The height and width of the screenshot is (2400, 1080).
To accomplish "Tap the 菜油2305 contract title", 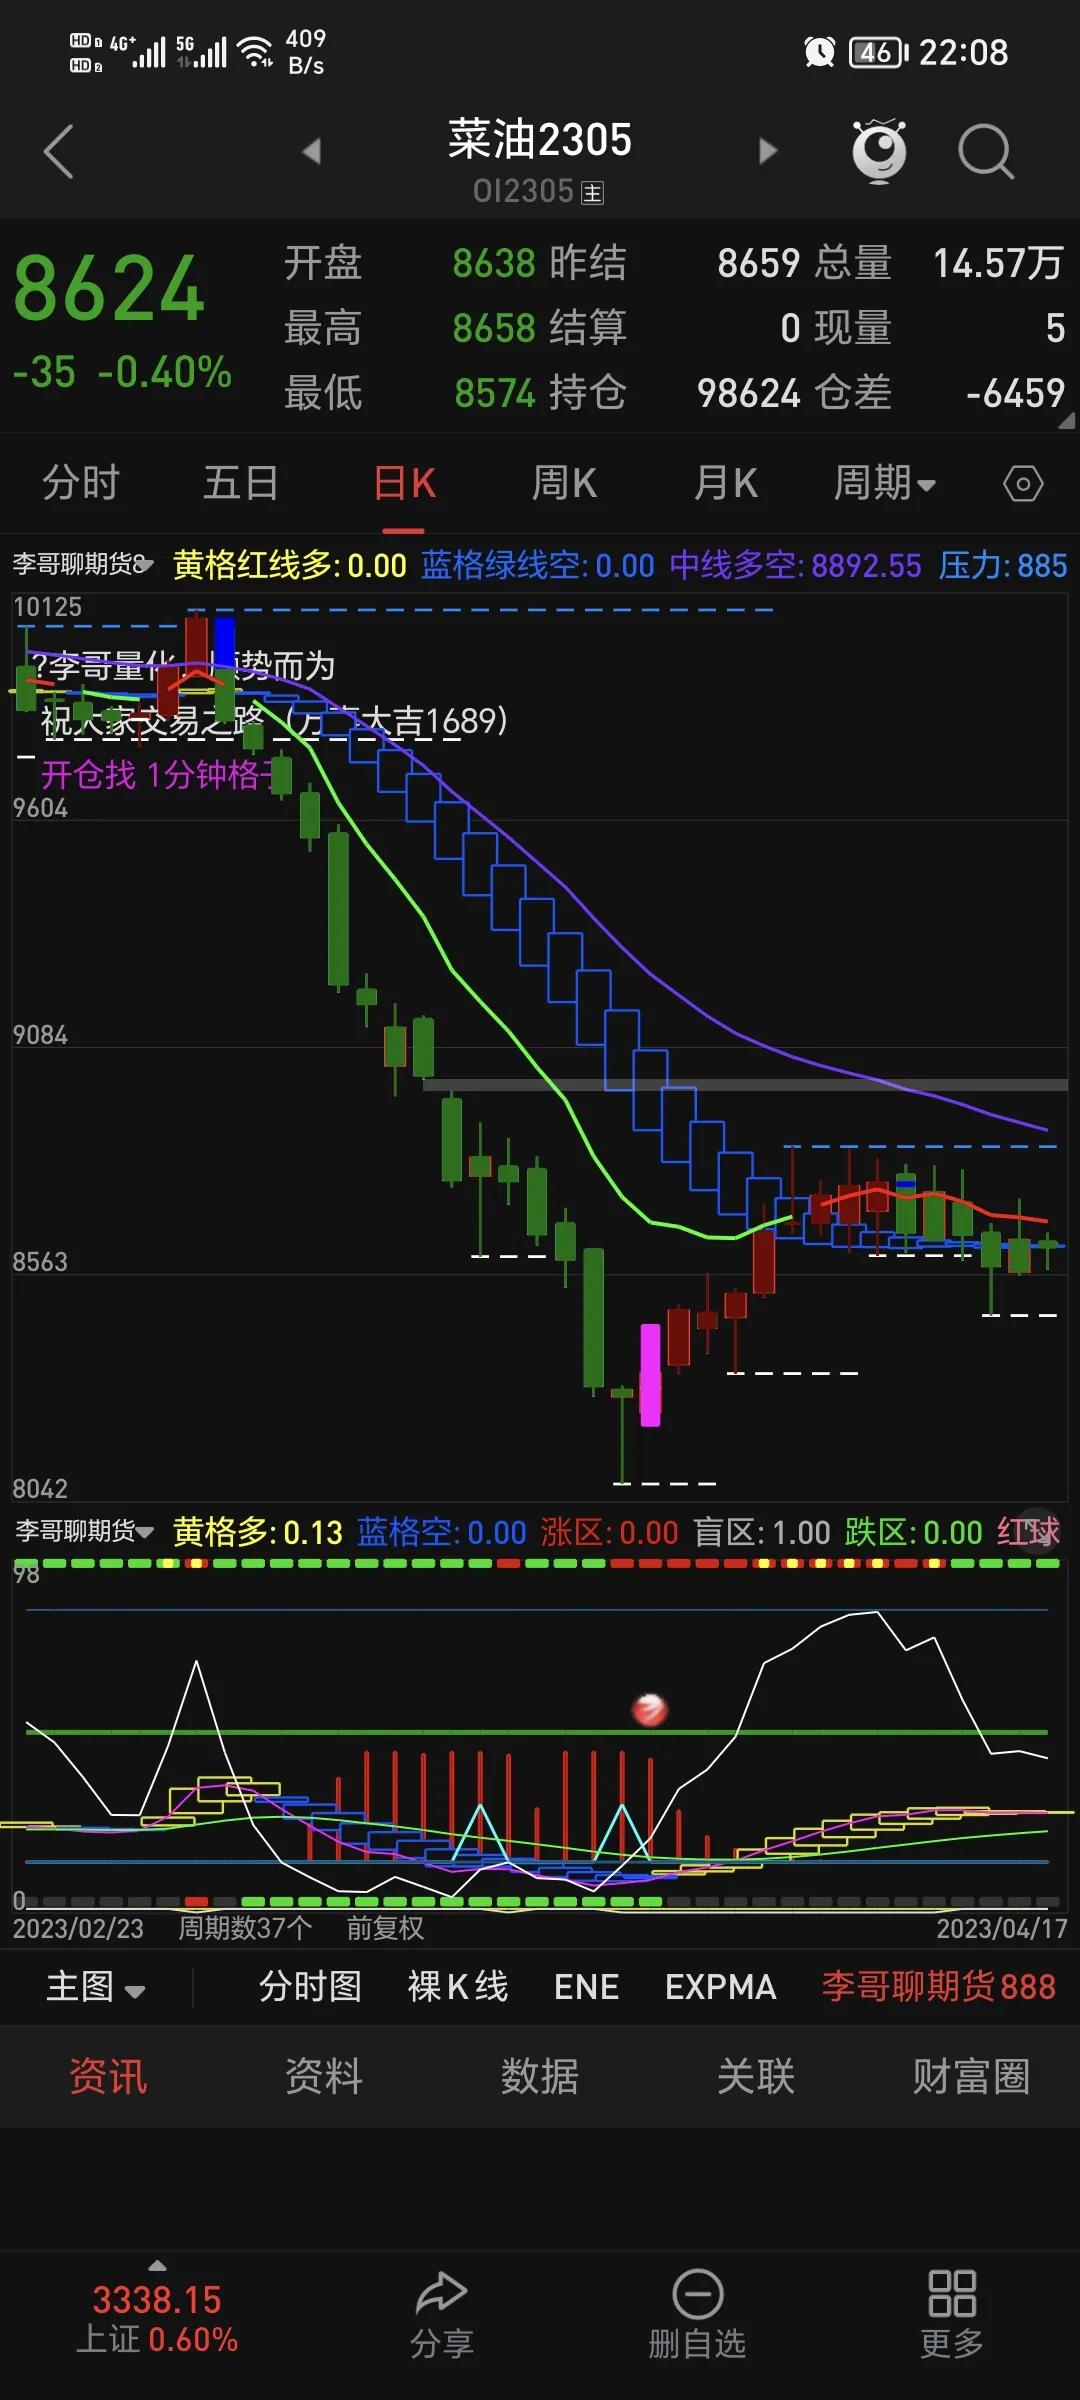I will (x=540, y=140).
